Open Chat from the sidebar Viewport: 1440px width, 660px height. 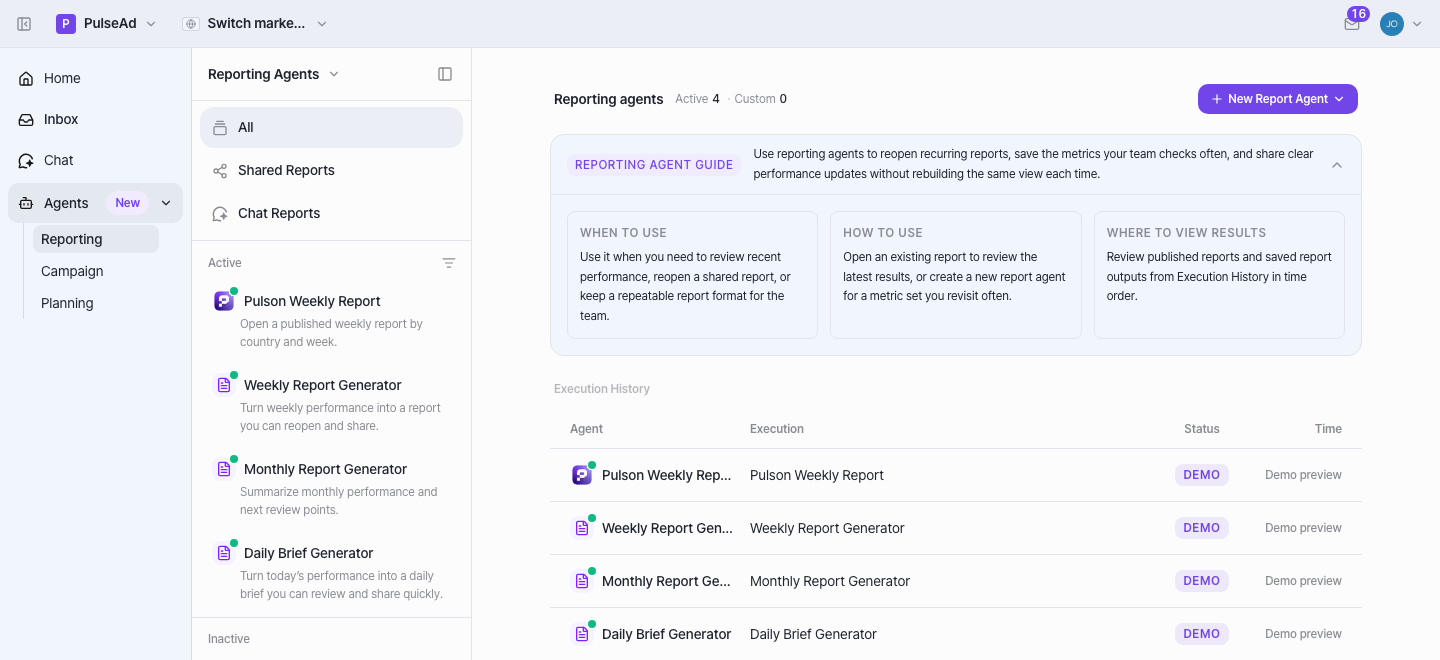(95, 160)
